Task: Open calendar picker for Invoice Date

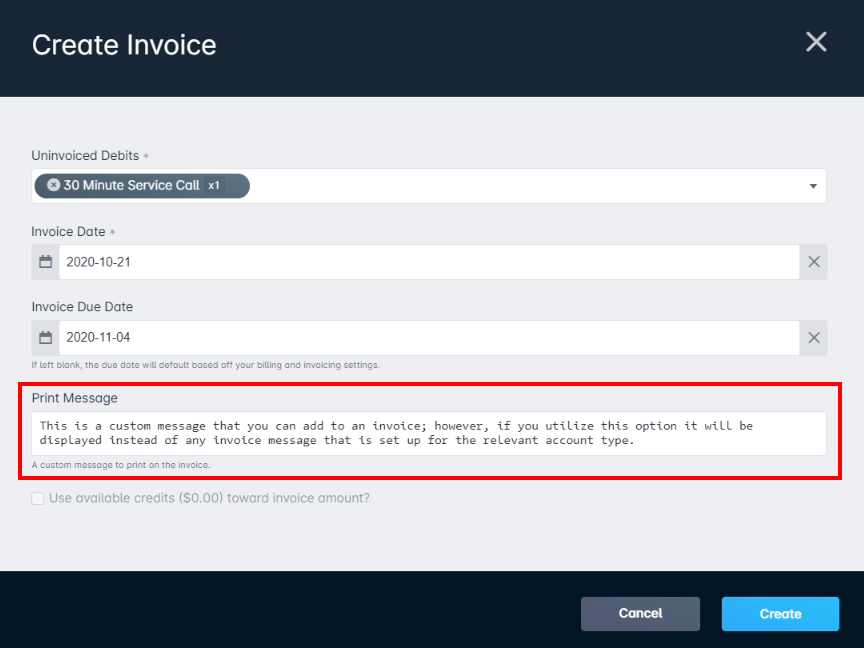Action: tap(46, 262)
